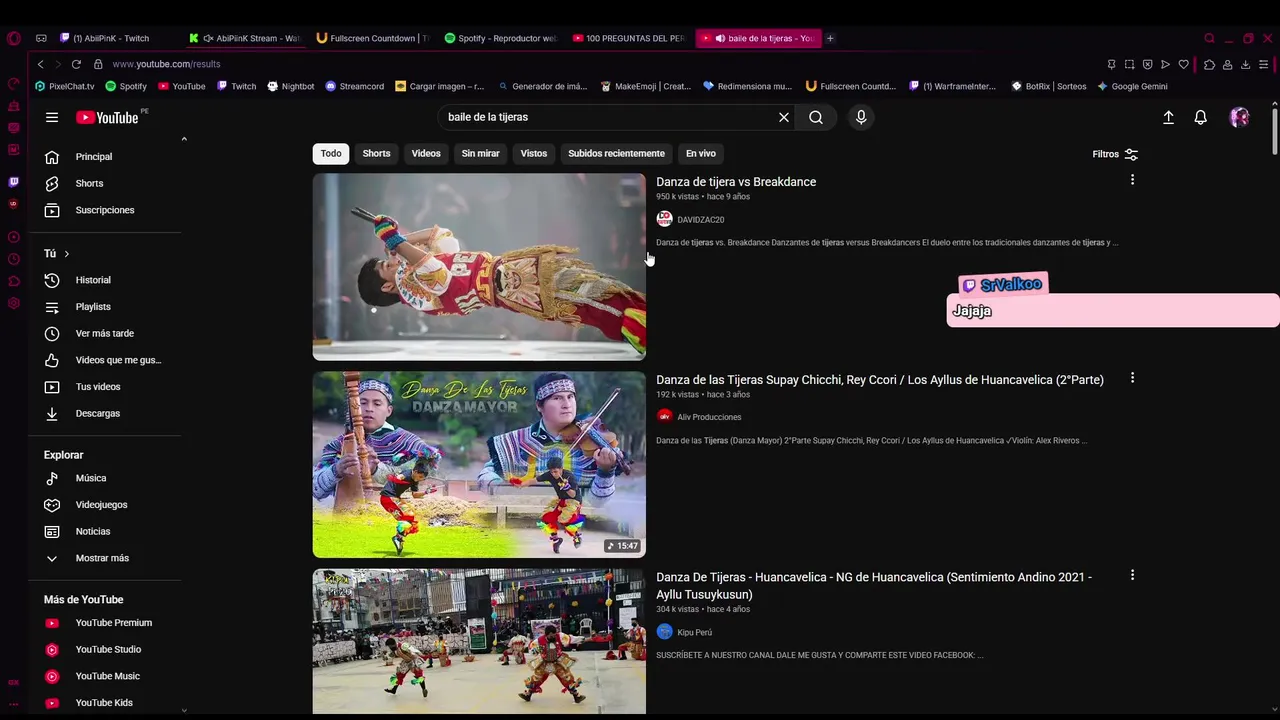The height and width of the screenshot is (720, 1280).
Task: Open Danza de tijera vs Breakdance title
Action: (736, 182)
